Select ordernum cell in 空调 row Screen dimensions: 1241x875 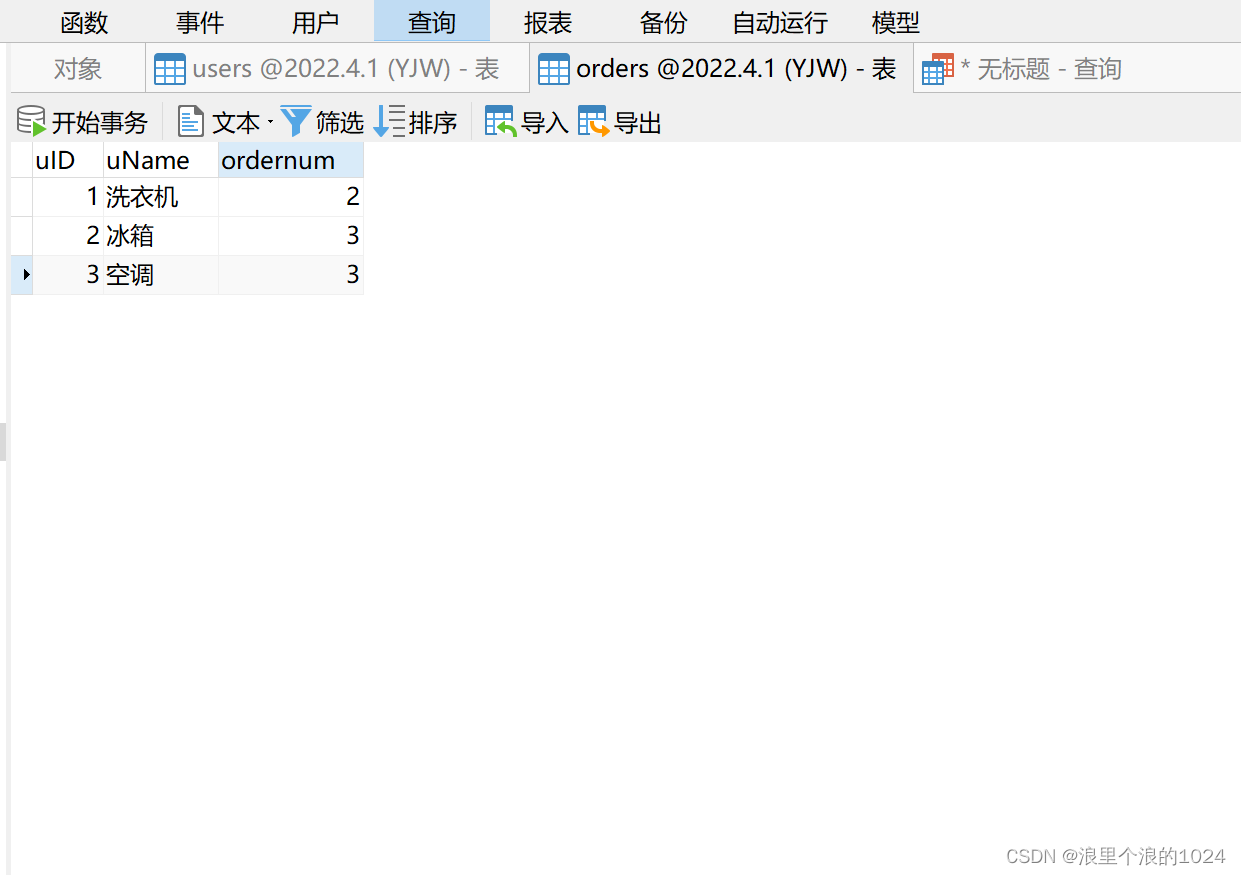(291, 275)
